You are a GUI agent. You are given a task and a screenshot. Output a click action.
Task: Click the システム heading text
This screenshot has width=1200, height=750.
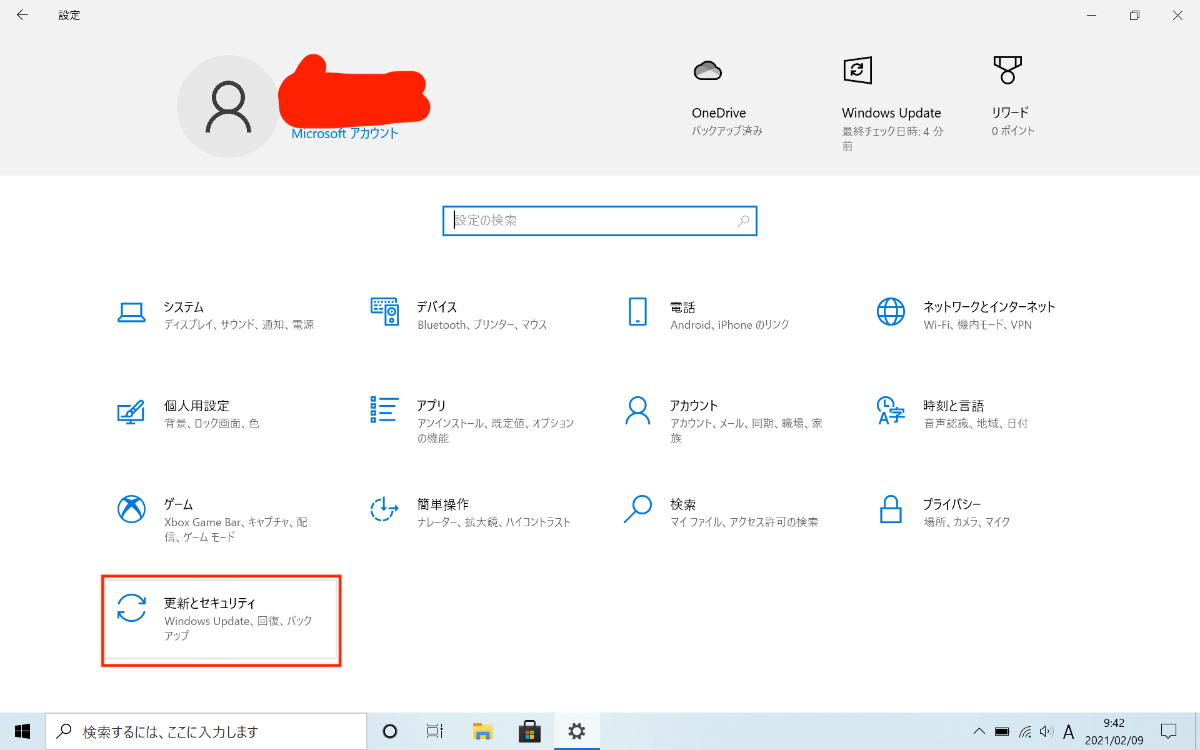(x=184, y=307)
